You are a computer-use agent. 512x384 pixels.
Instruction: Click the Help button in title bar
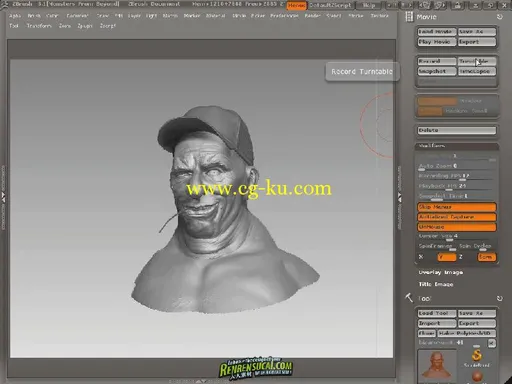369,5
